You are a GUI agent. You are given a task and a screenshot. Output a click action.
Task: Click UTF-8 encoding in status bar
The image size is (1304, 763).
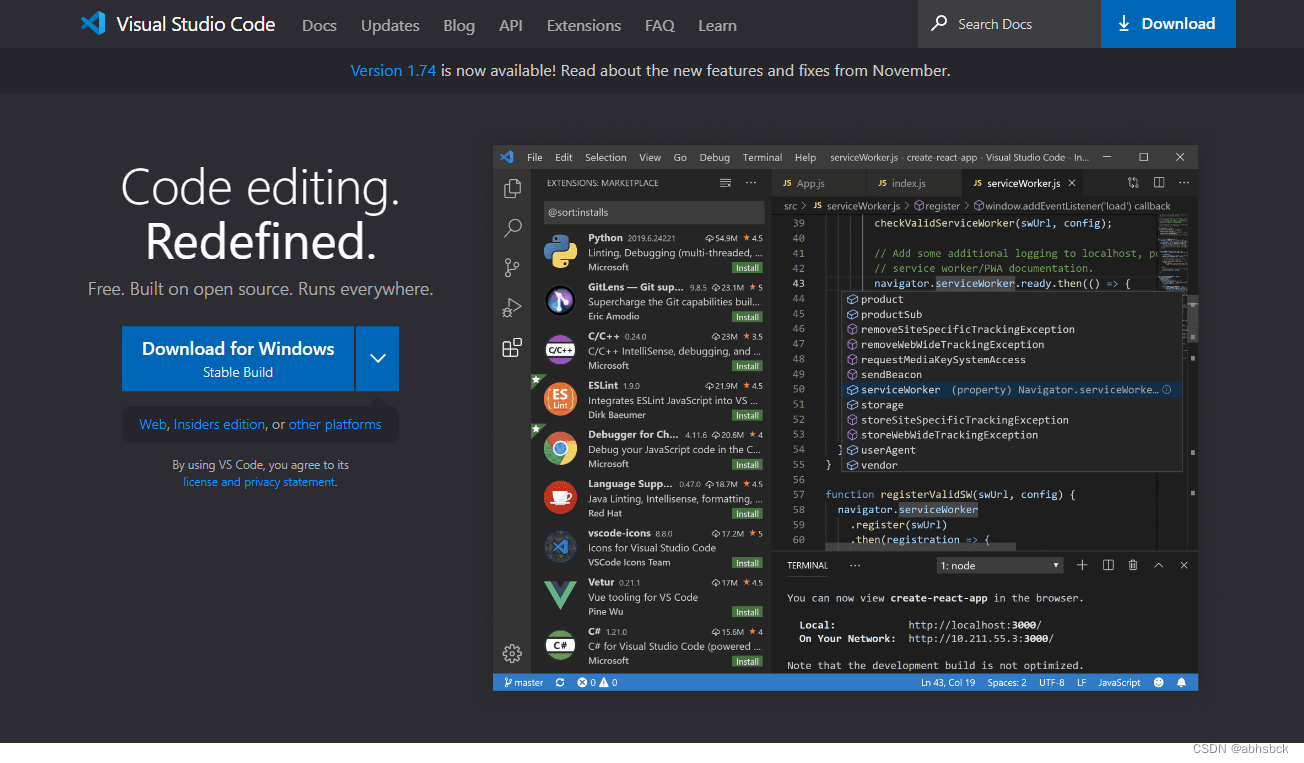pos(1052,682)
